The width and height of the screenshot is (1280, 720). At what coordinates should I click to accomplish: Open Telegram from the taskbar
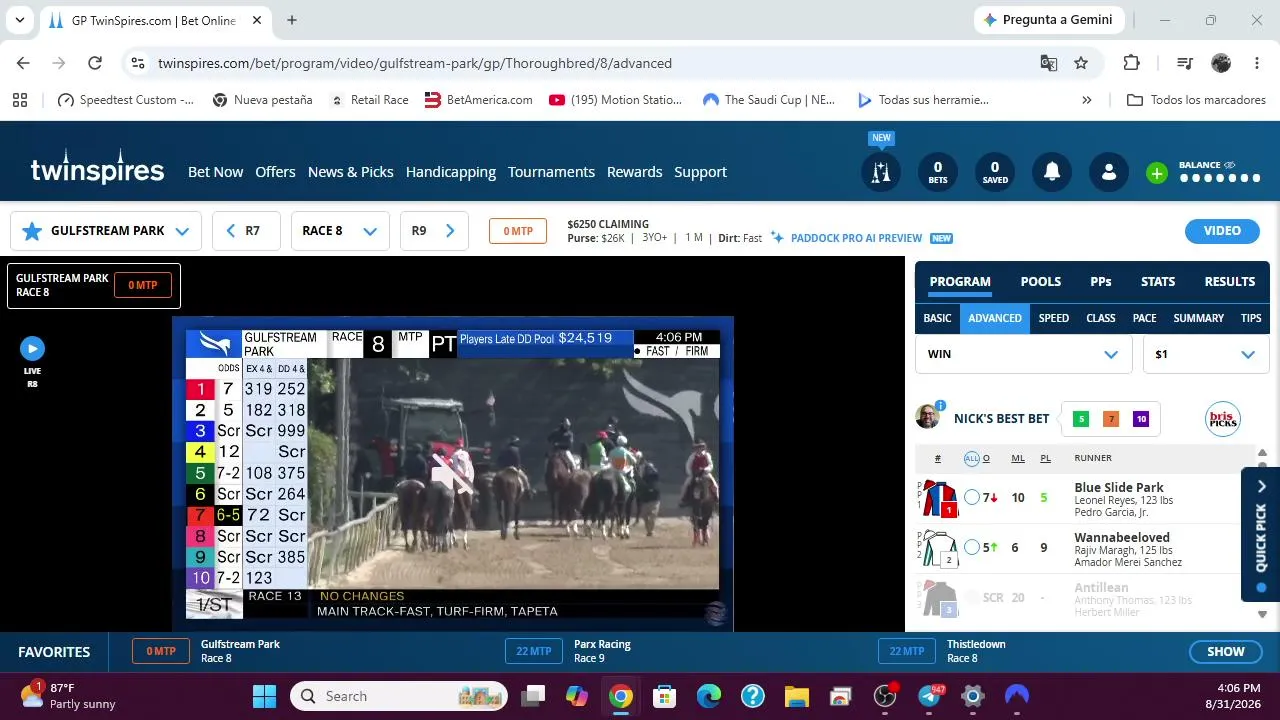(929, 696)
